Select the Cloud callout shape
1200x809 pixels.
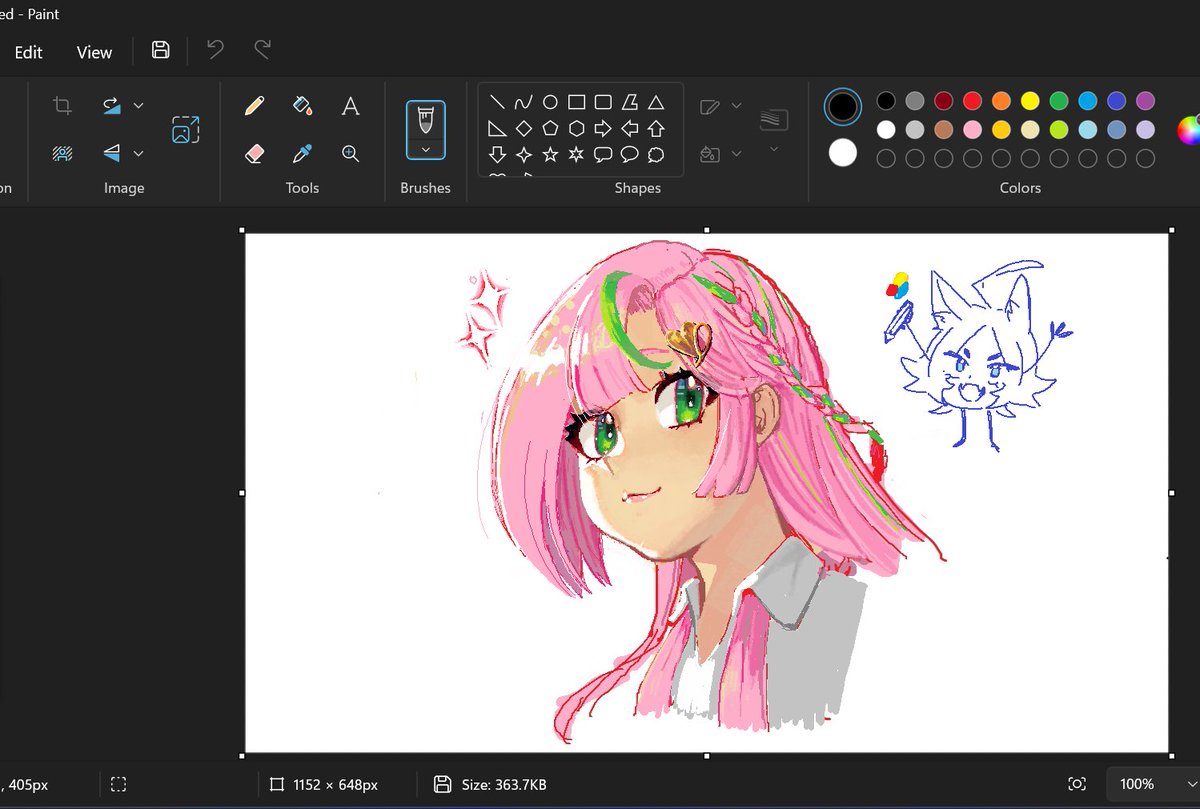click(656, 155)
